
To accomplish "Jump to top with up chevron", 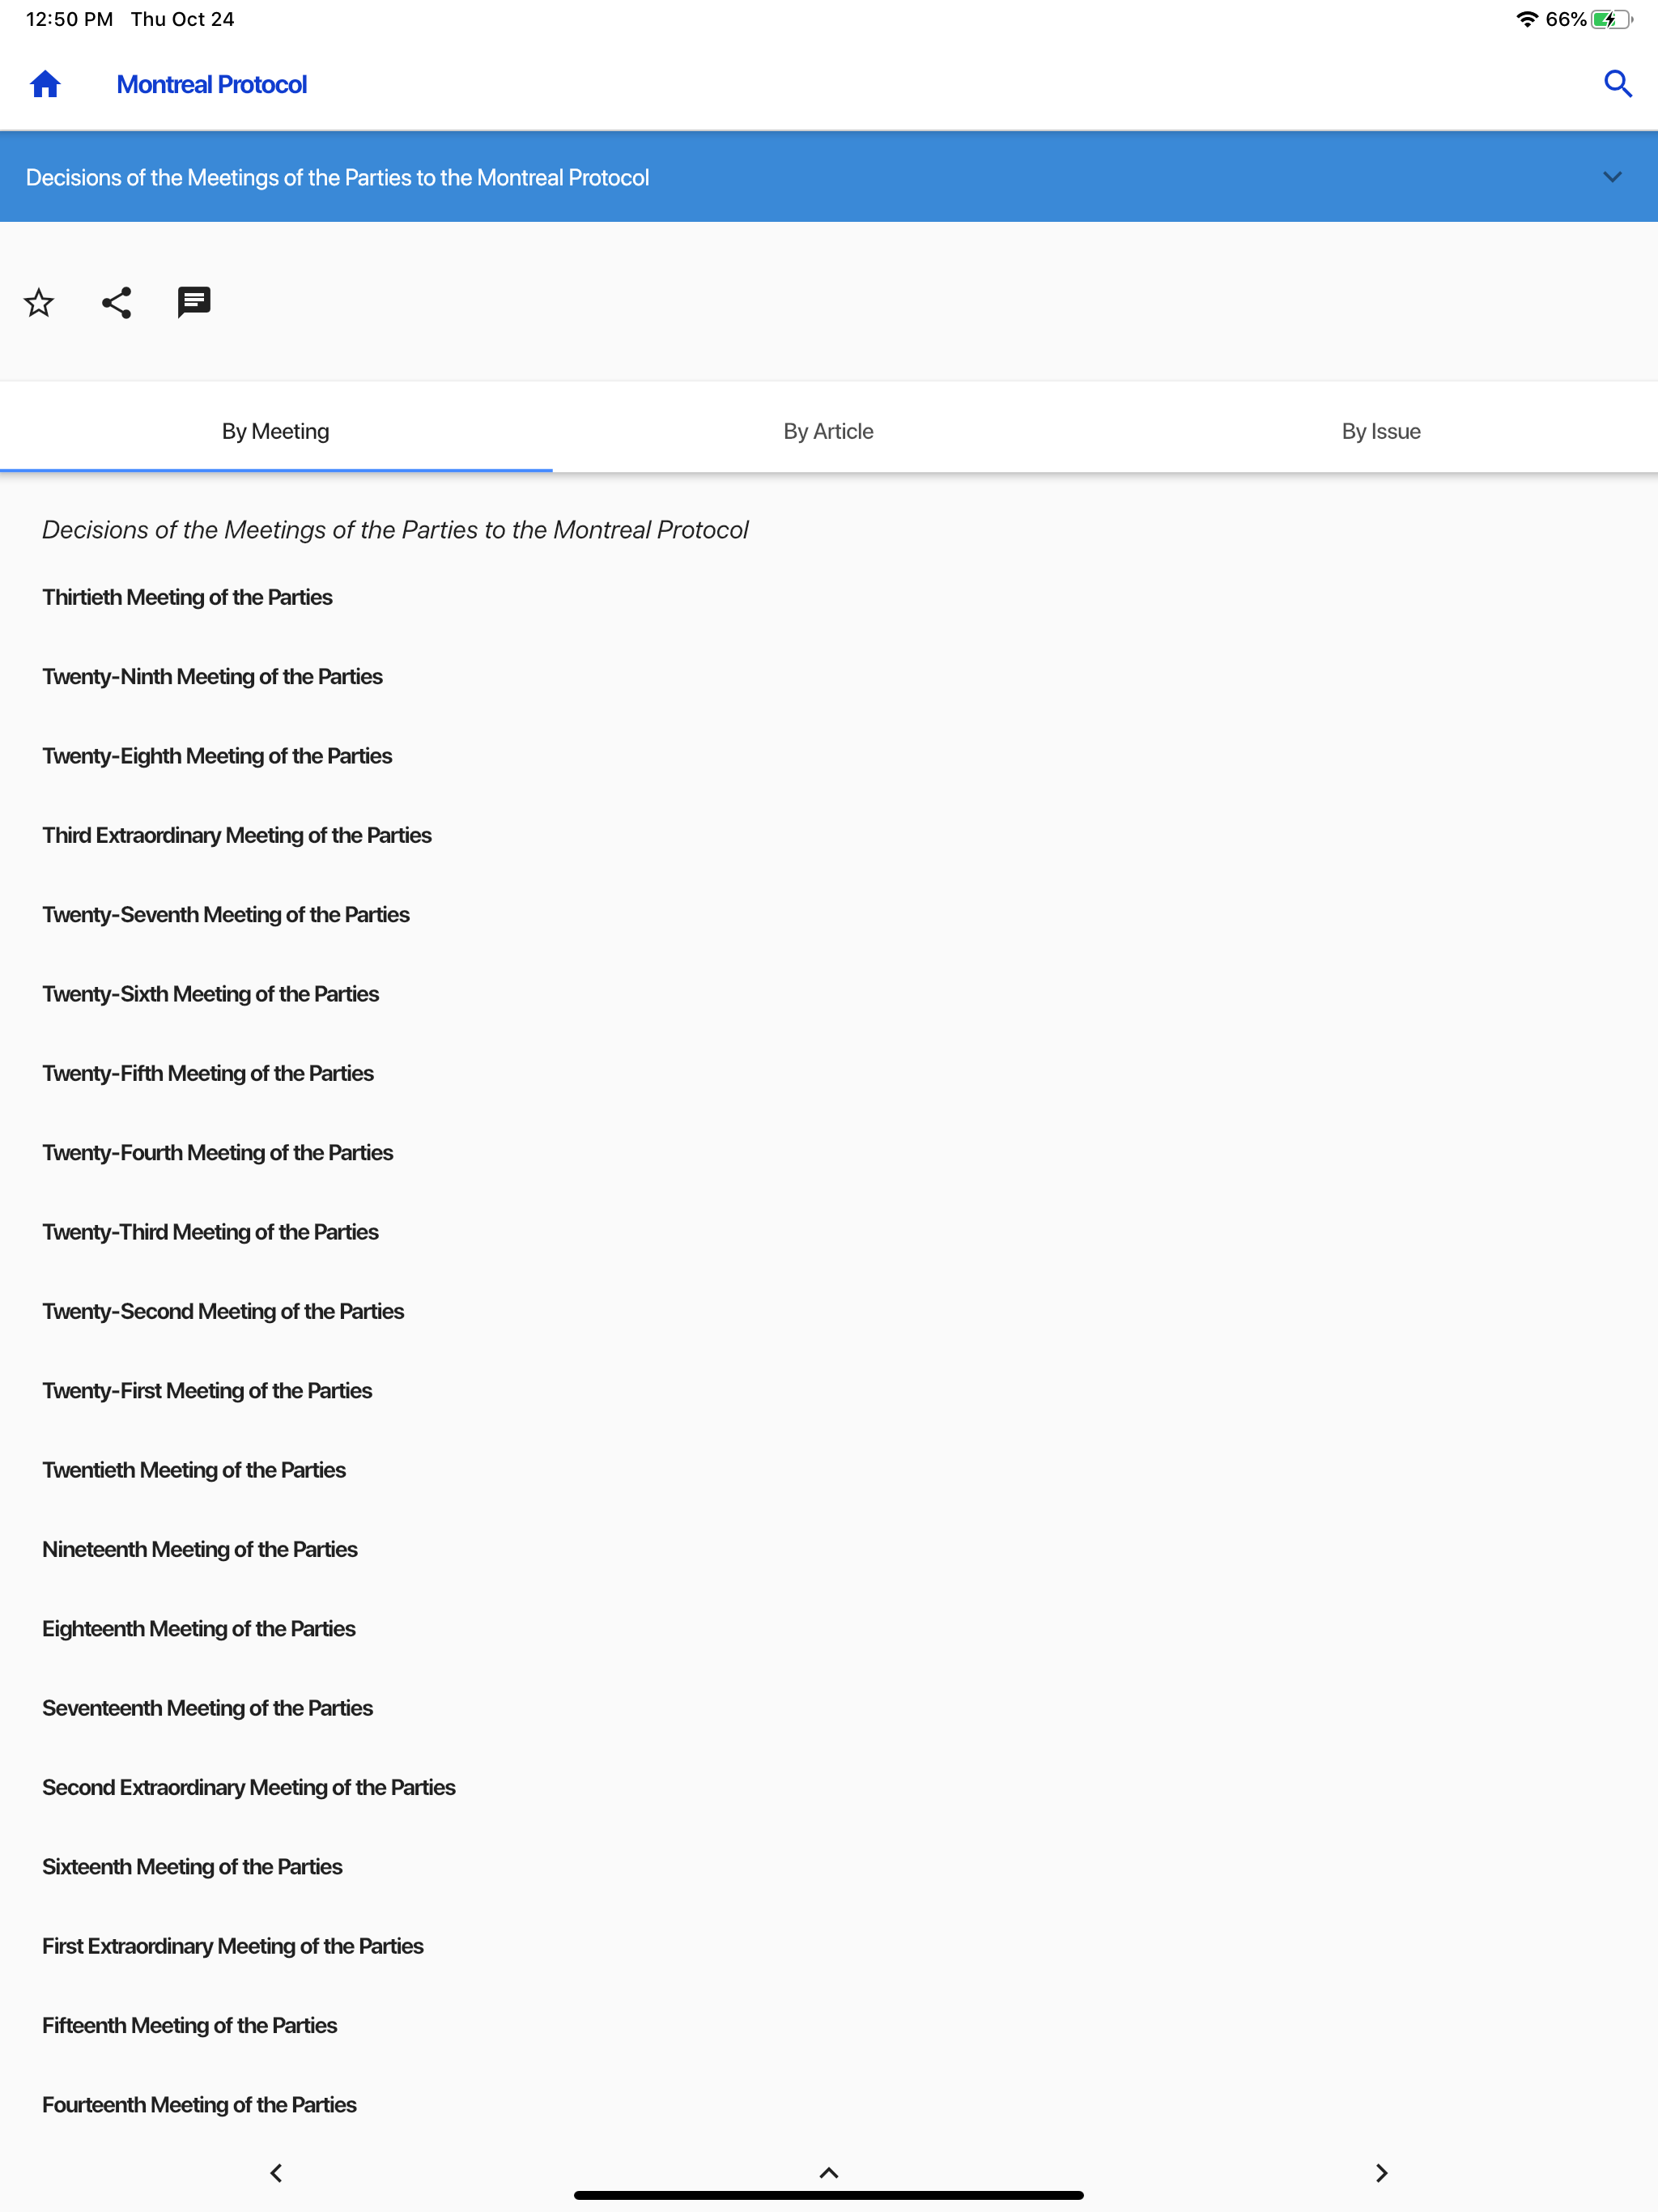I will pyautogui.click(x=829, y=2173).
